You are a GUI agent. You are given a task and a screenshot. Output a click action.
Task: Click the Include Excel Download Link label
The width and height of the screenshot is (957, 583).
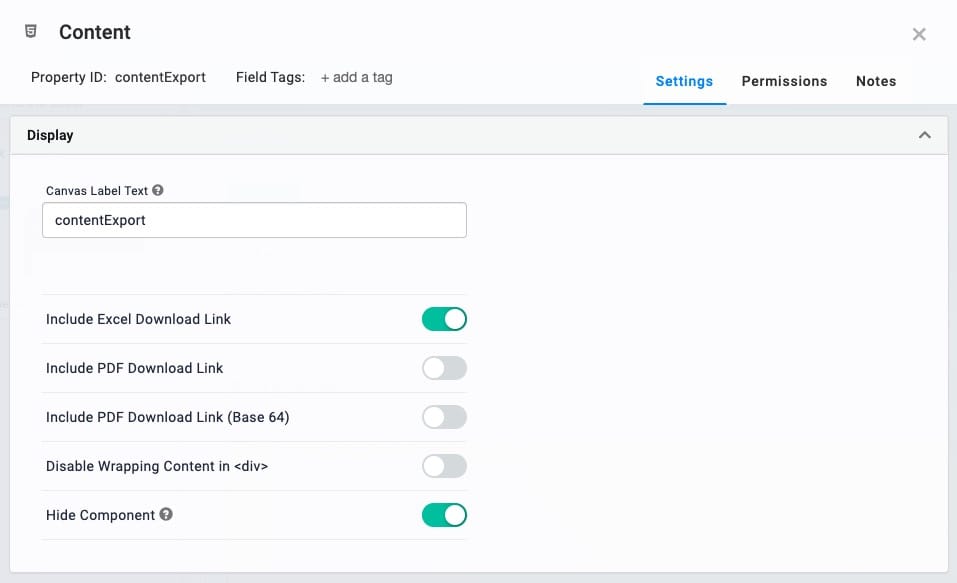(139, 319)
